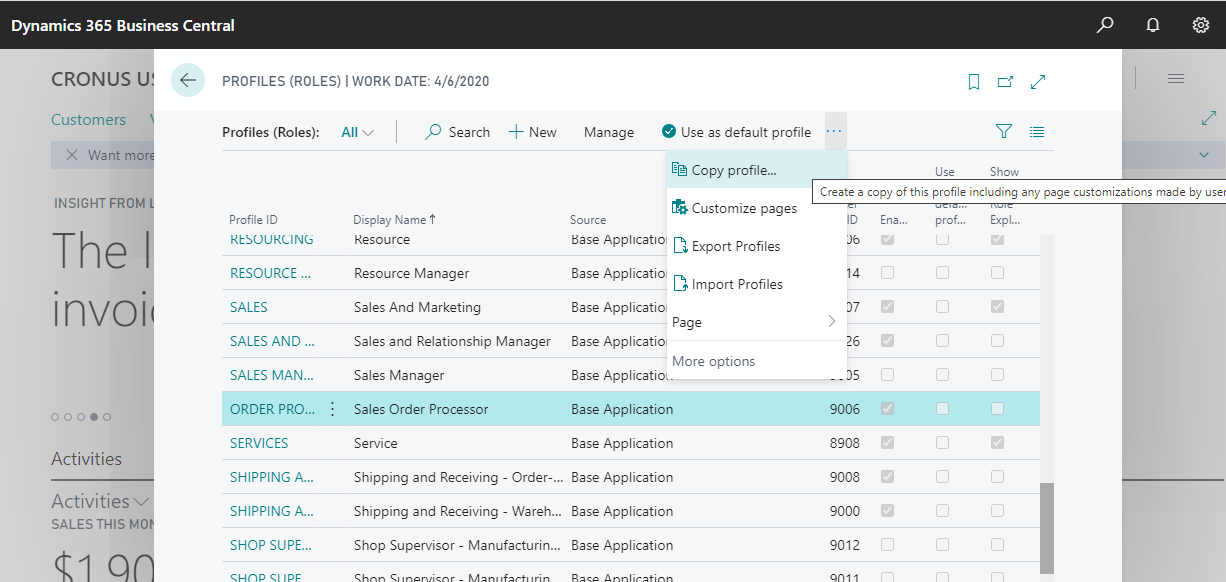This screenshot has height=582, width=1226.
Task: Bookmark the Profiles (Roles) page
Action: tap(974, 82)
